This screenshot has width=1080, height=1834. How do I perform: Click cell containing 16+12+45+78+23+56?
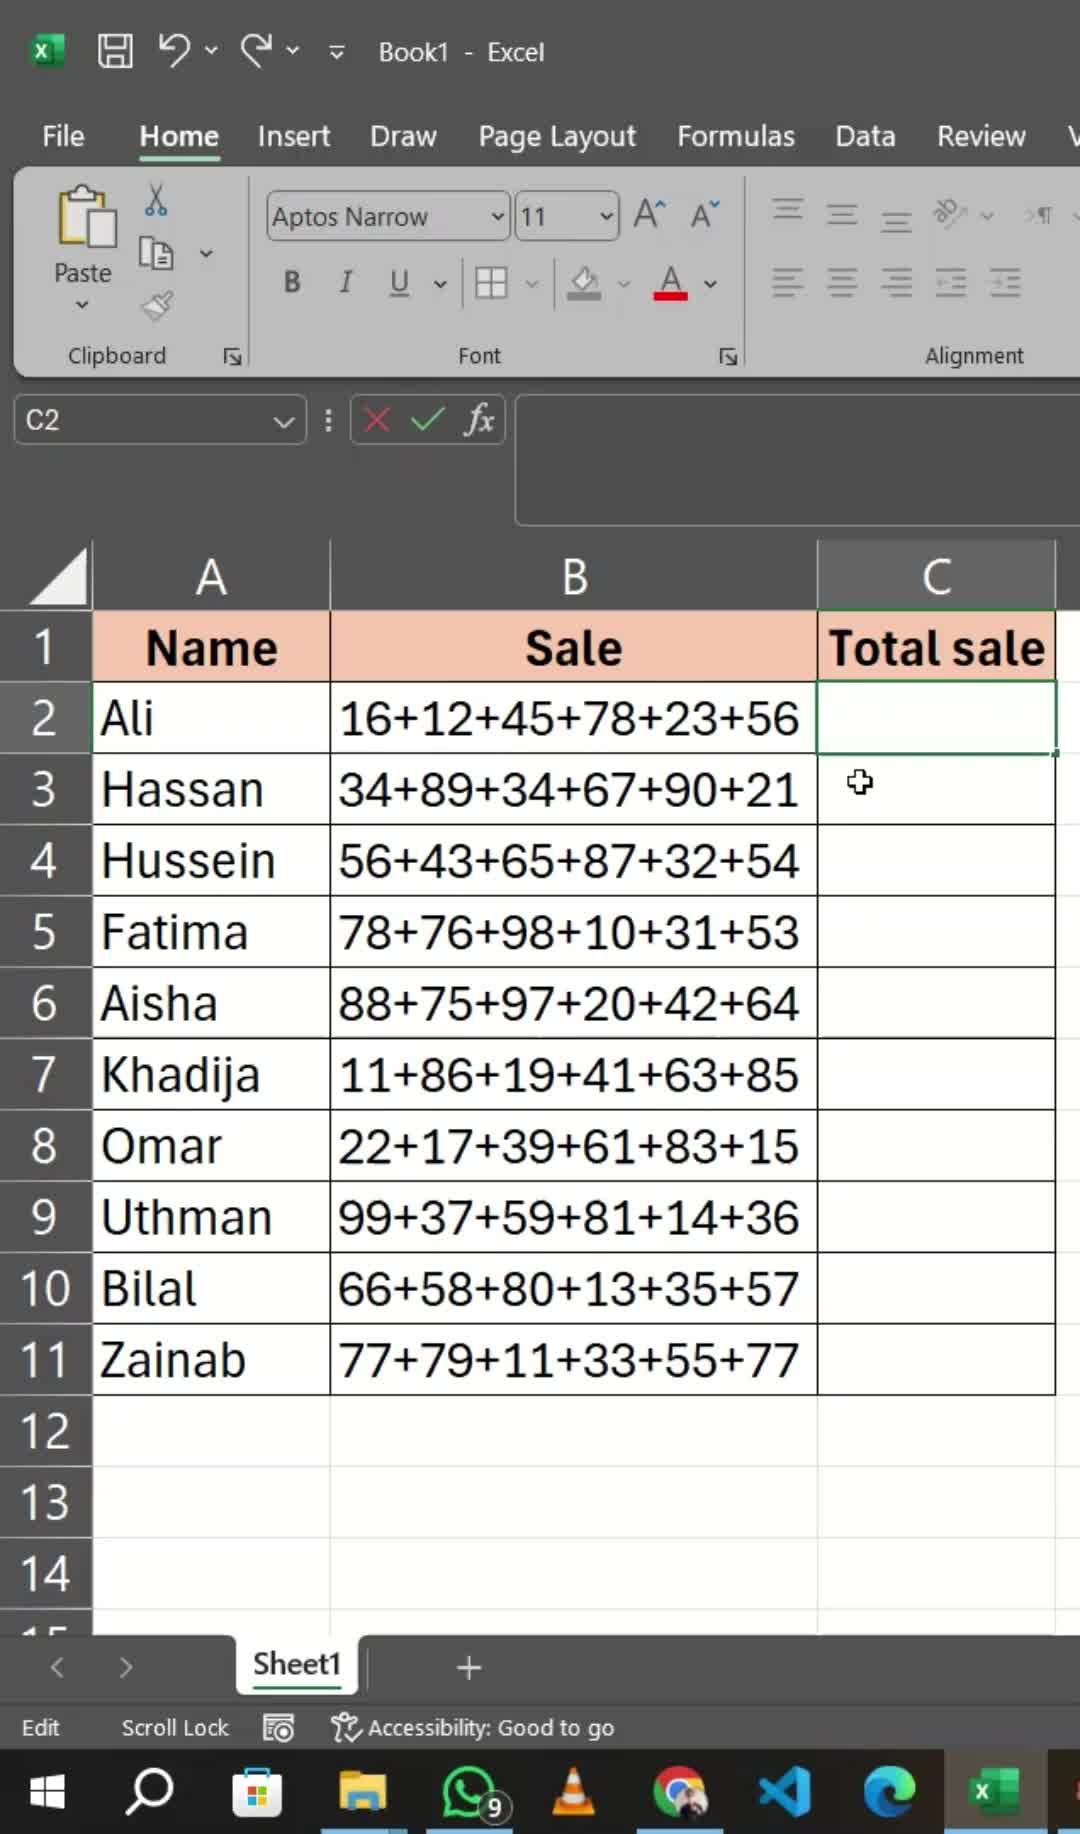[x=574, y=718]
